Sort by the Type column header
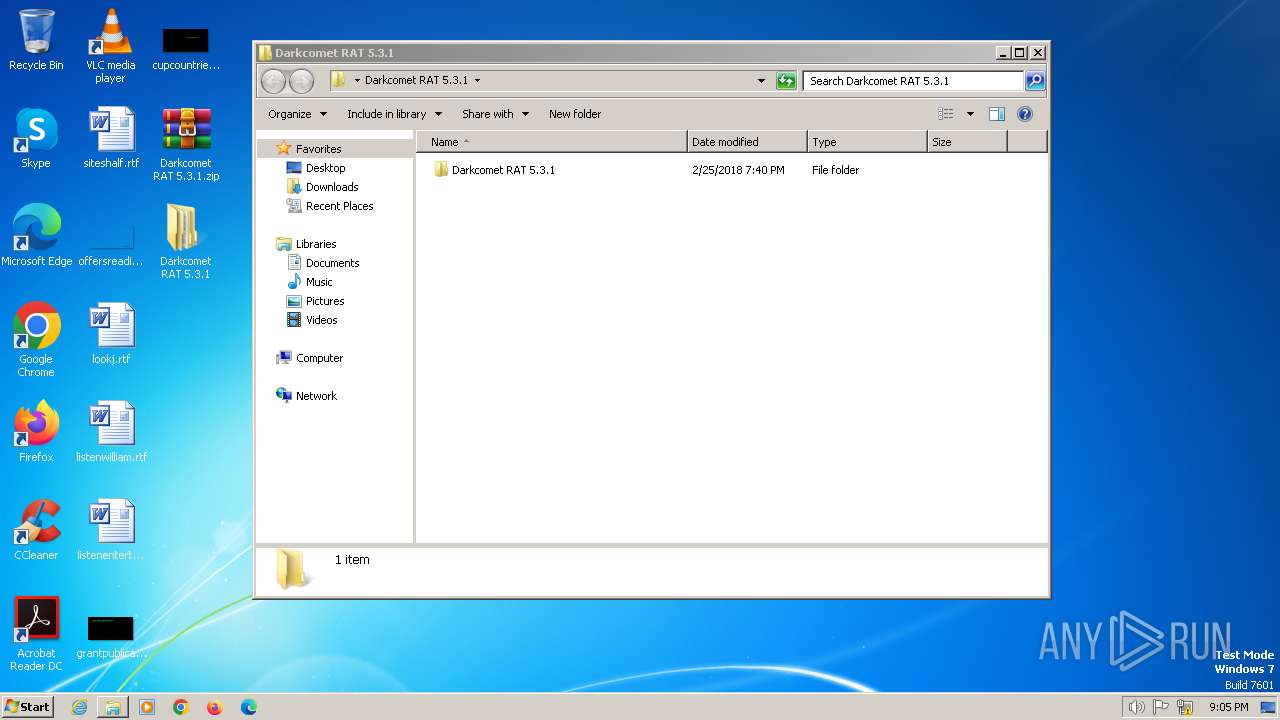 coord(867,142)
